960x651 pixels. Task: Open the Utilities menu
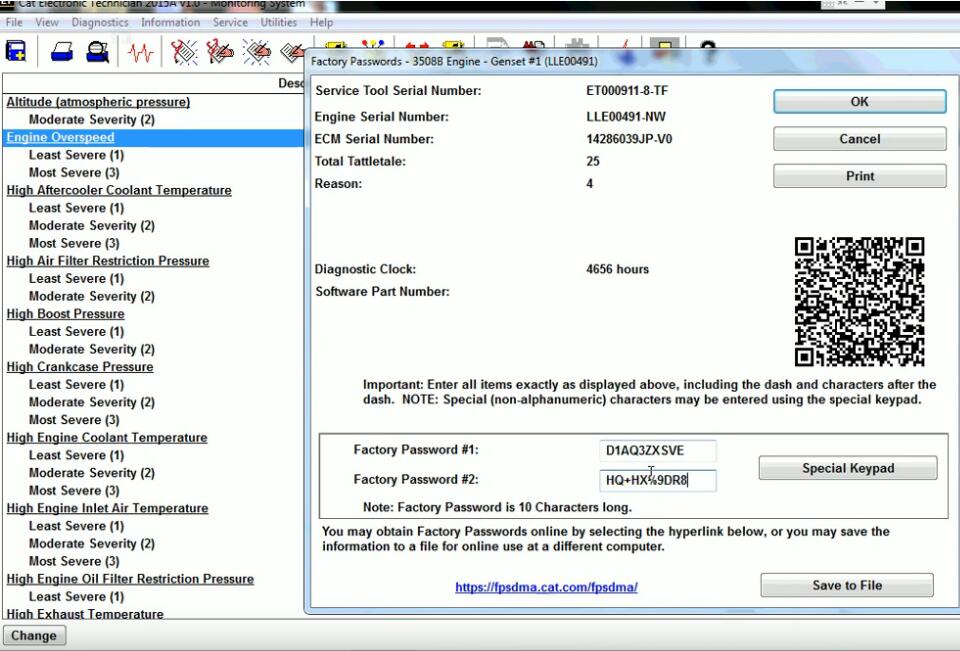[x=279, y=23]
